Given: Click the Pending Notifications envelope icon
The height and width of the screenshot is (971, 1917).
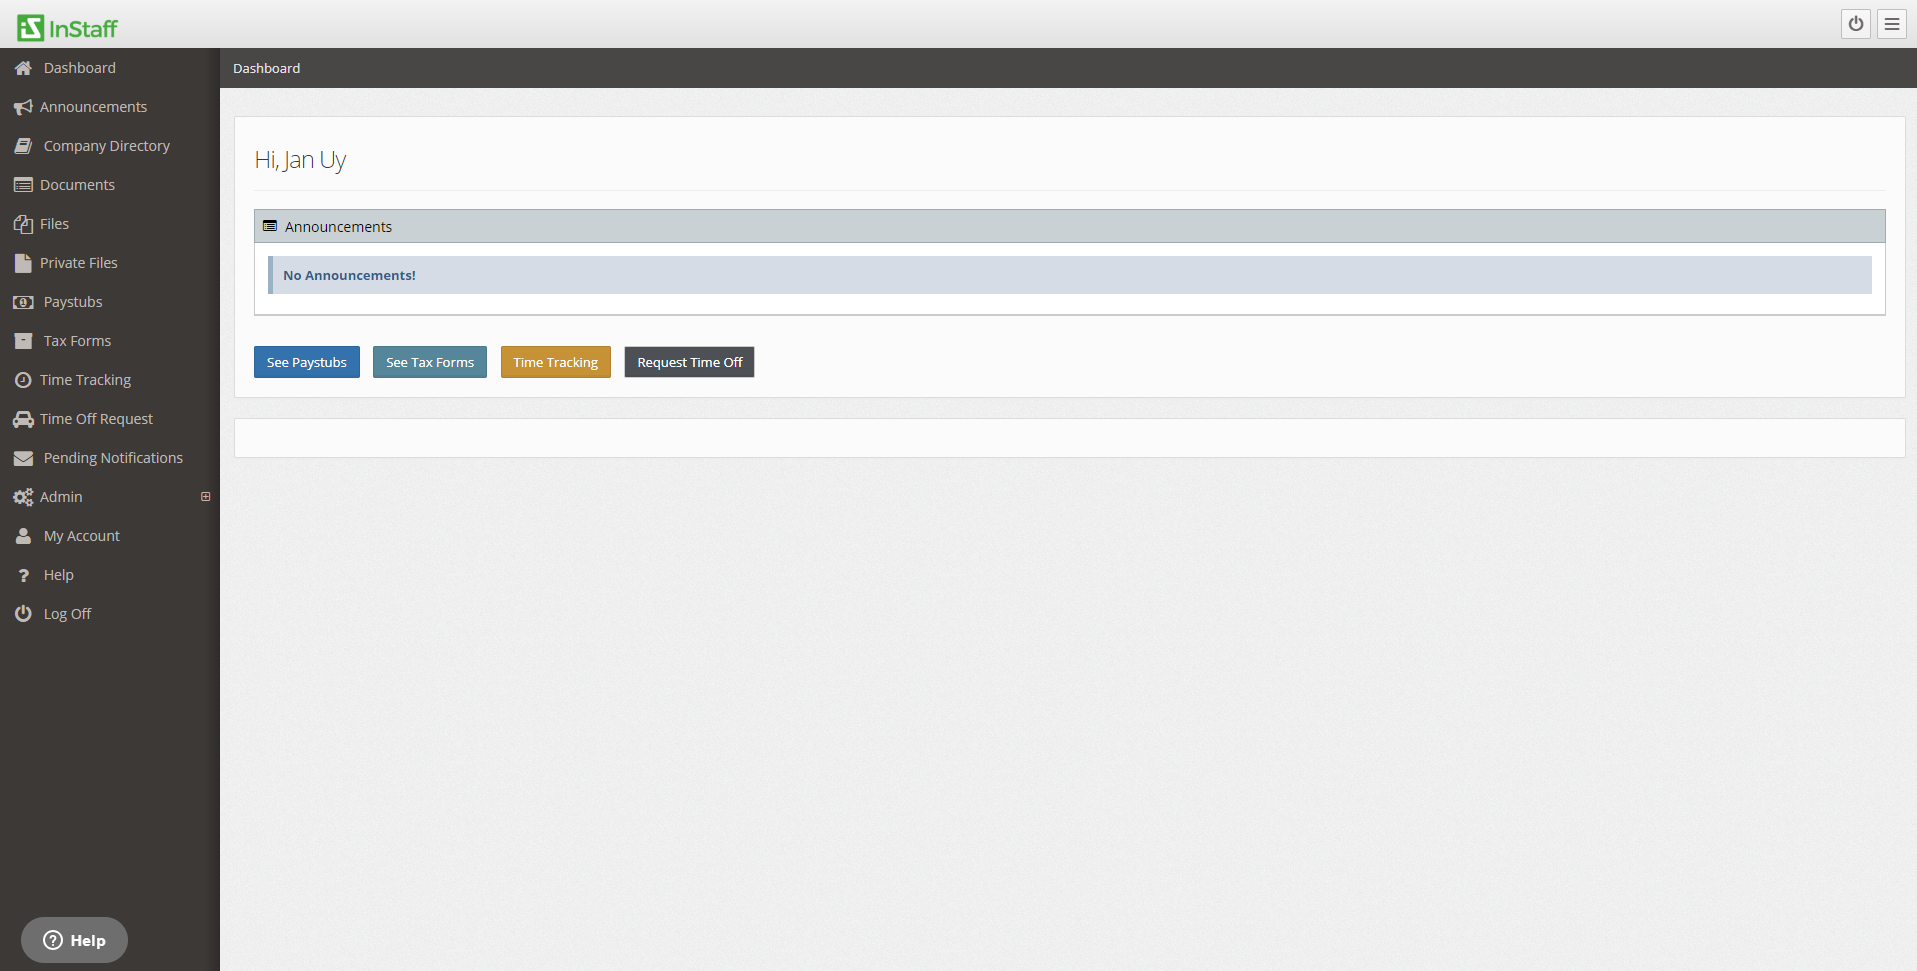Looking at the screenshot, I should [x=22, y=457].
